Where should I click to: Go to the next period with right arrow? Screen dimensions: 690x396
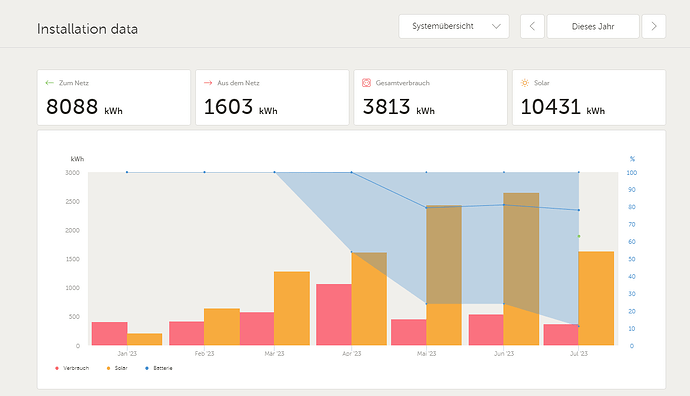653,26
